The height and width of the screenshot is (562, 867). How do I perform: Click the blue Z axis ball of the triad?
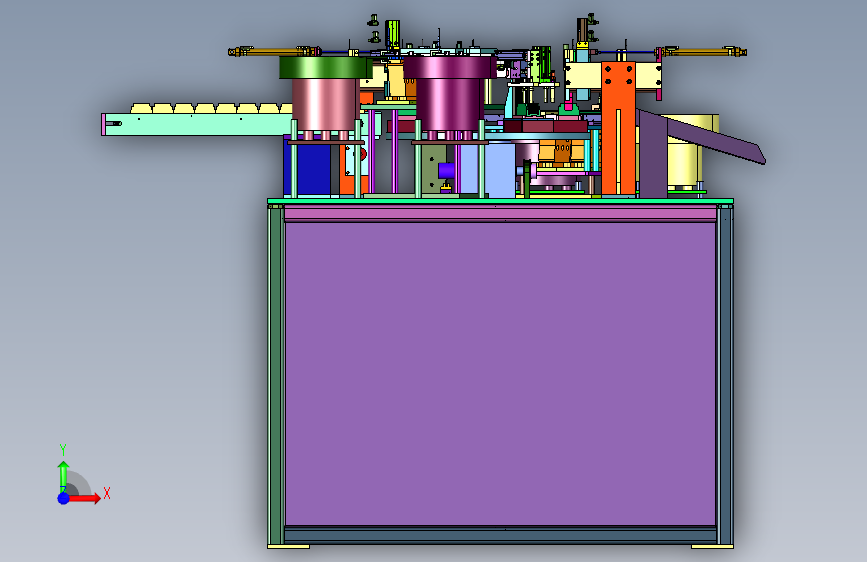(x=64, y=498)
